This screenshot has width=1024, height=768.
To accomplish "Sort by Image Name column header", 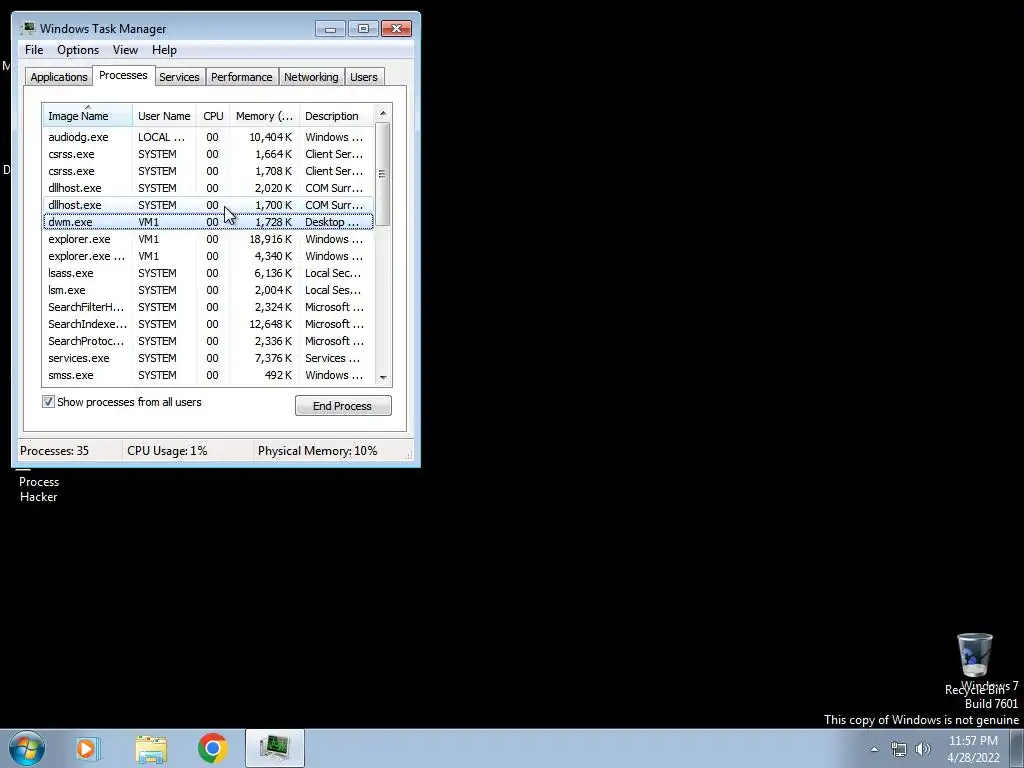I will [88, 116].
